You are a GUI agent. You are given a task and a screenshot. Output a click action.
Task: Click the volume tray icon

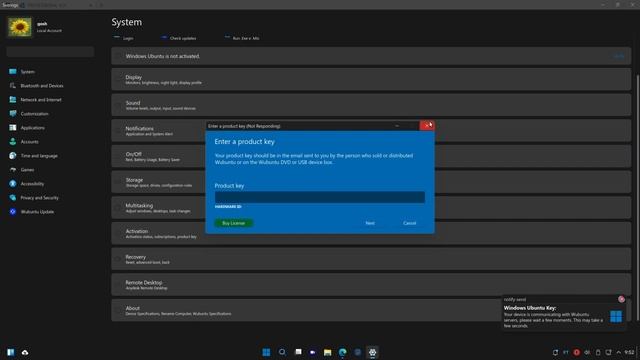(x=587, y=352)
